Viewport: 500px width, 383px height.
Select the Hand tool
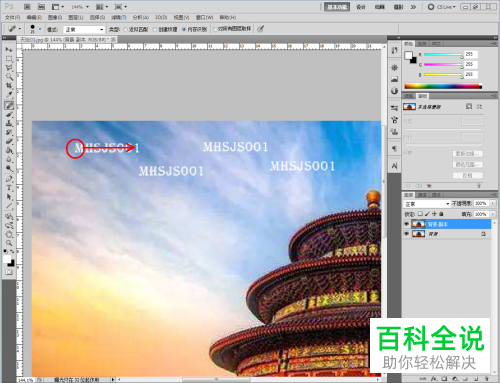click(9, 234)
